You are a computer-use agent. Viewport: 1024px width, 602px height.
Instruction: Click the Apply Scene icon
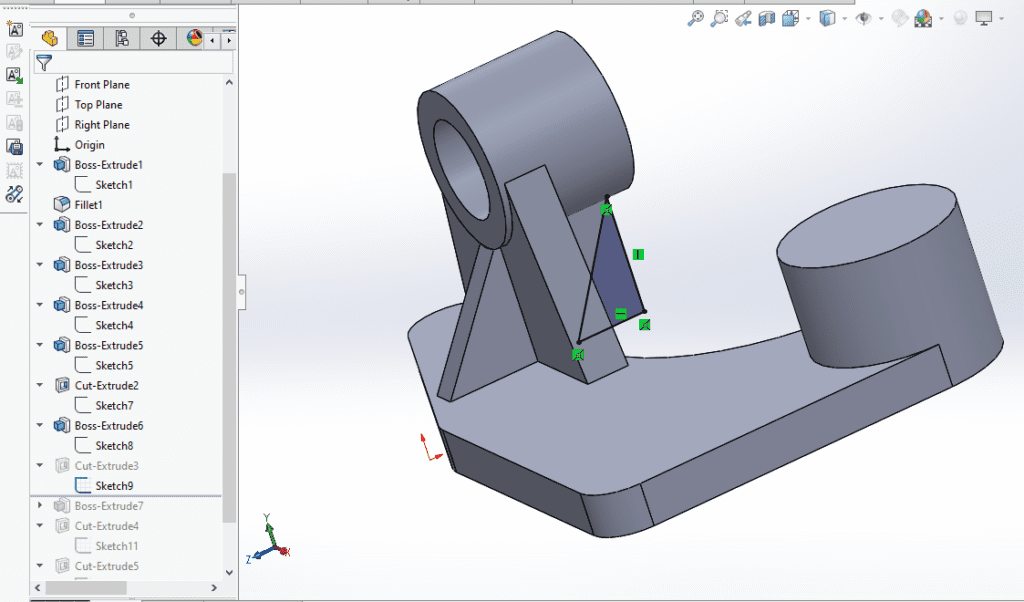[923, 18]
